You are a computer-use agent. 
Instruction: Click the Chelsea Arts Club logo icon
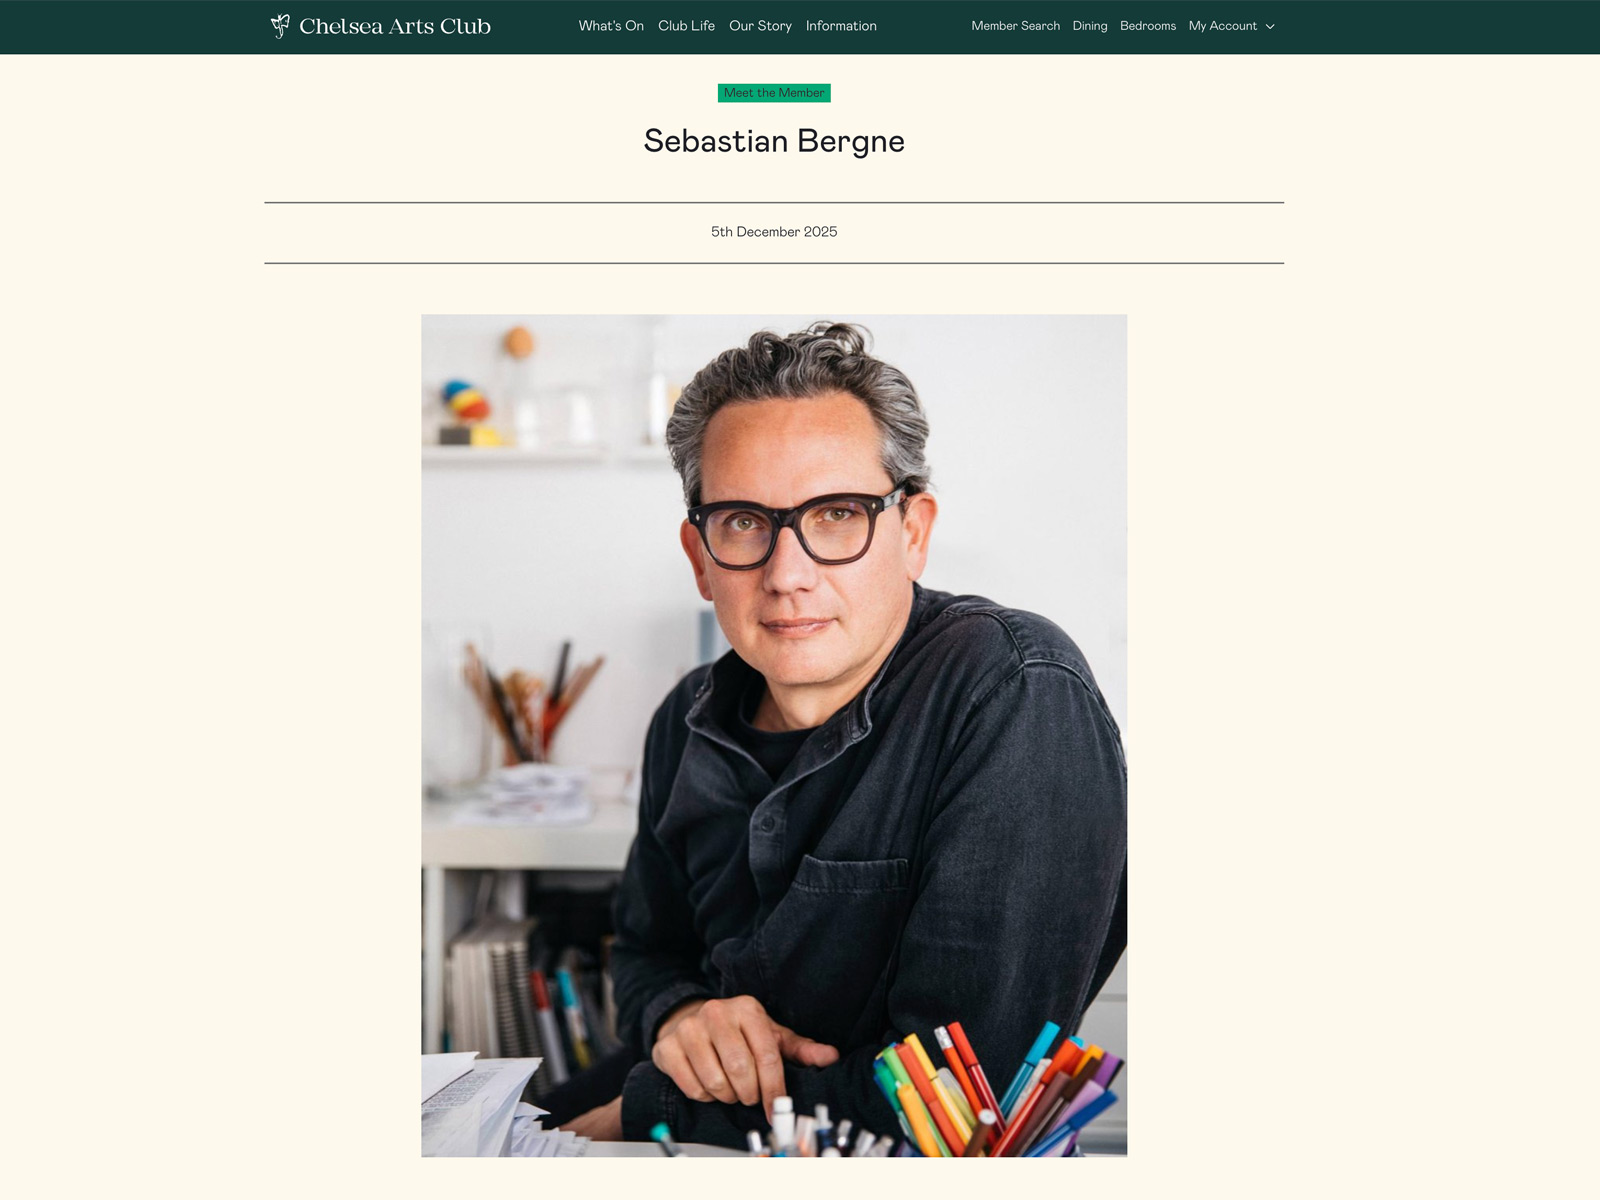click(x=280, y=26)
